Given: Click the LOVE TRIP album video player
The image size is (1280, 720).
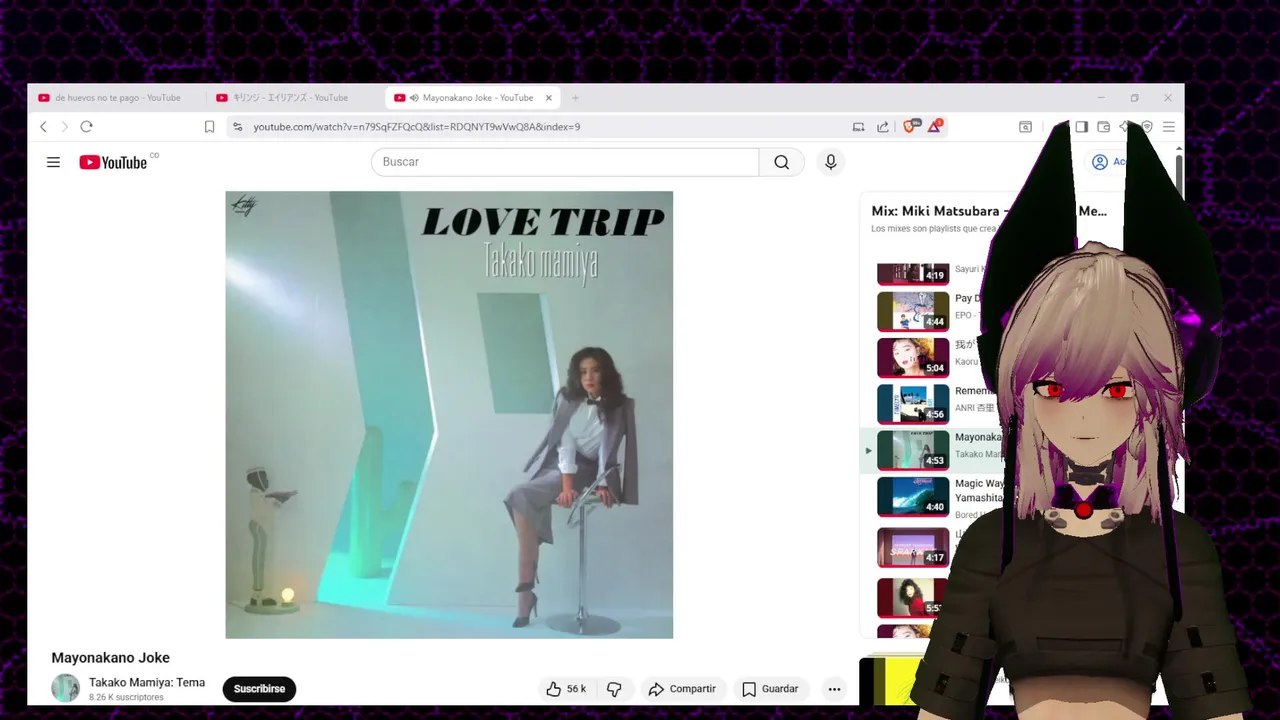Looking at the screenshot, I should coord(449,415).
